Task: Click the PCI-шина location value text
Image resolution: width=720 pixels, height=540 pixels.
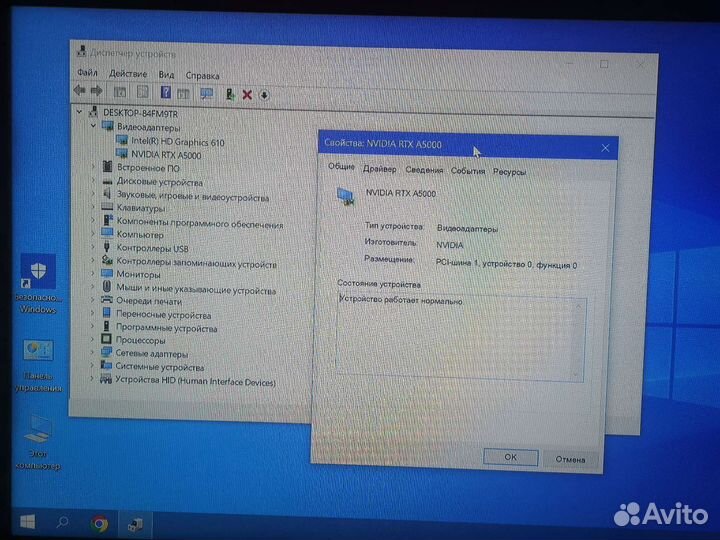Action: 506,264
